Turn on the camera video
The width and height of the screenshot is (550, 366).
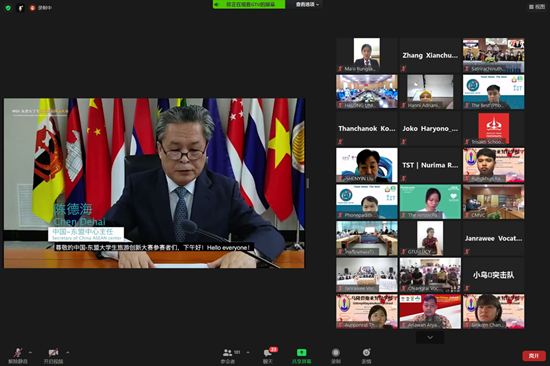[x=53, y=355]
